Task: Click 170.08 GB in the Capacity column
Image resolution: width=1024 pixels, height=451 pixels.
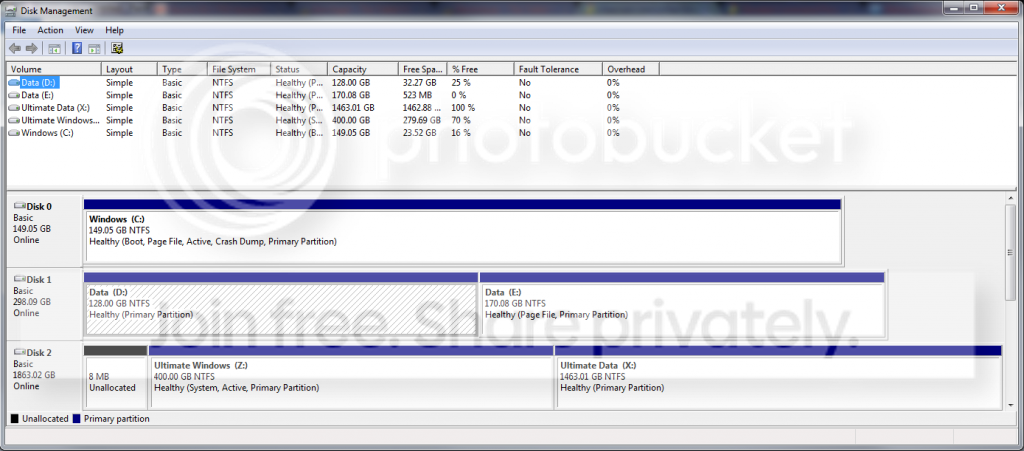Action: (351, 95)
